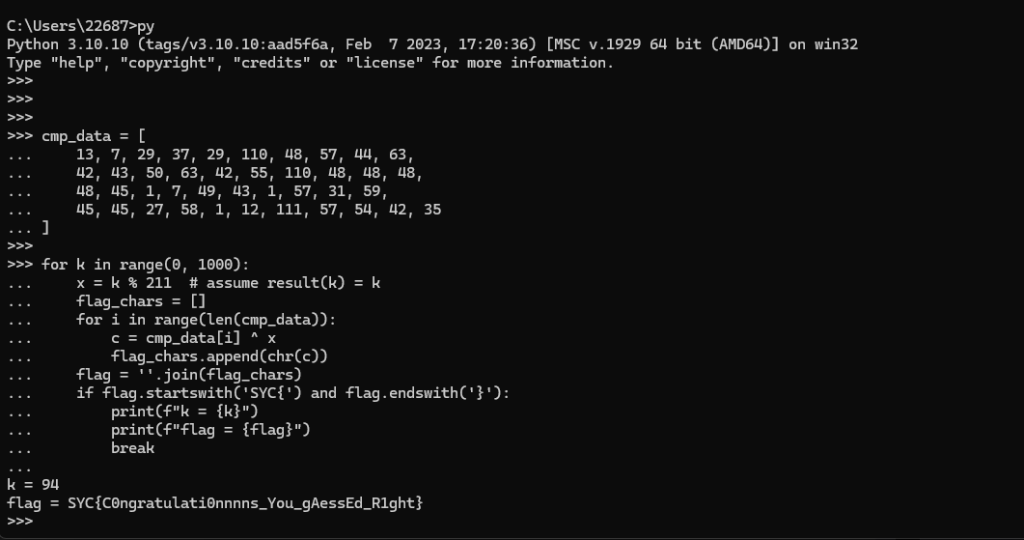The image size is (1024, 540).
Task: Click the 'break' statement
Action: (132, 448)
